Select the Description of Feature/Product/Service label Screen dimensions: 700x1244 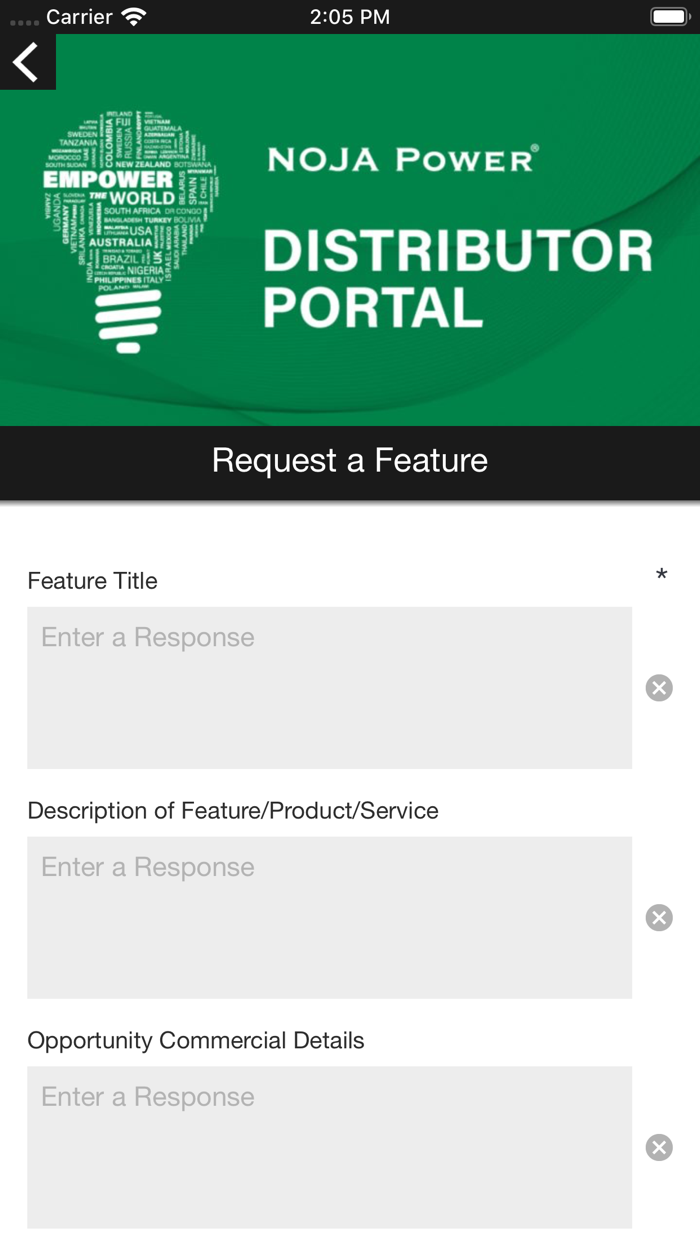click(233, 811)
